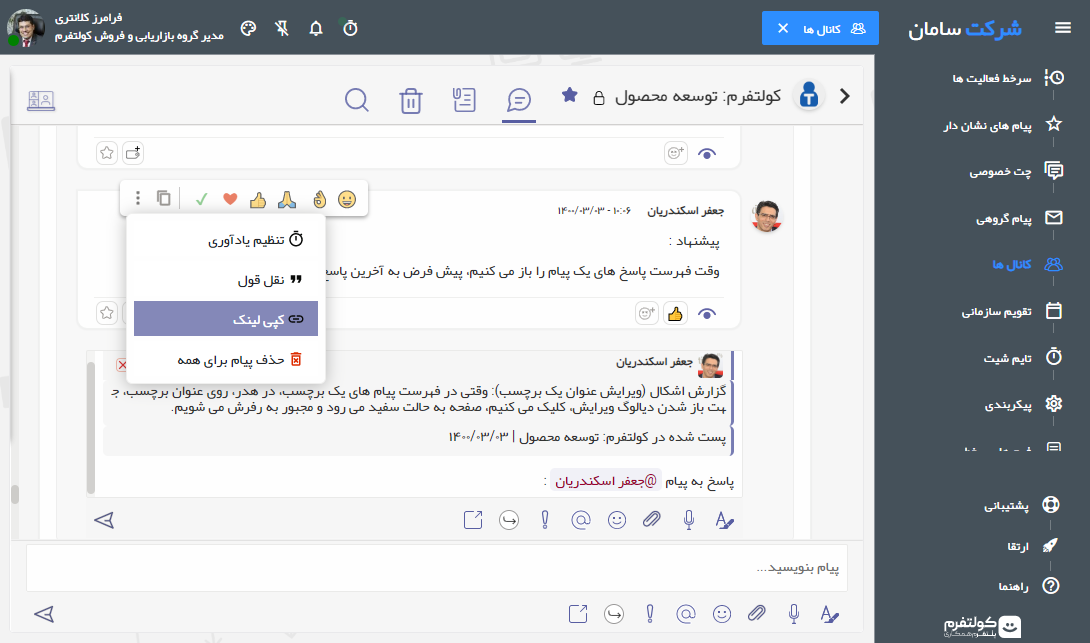Open تایم شیت in sidebar
Screen dimensions: 1090x643
[1023, 358]
